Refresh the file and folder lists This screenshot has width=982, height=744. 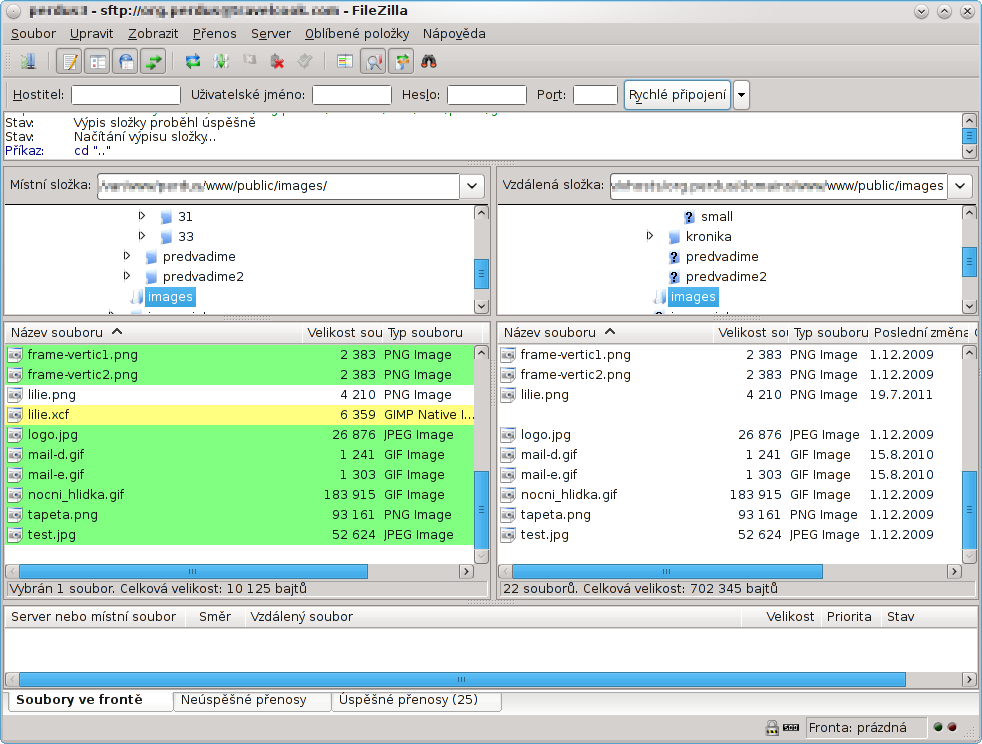(x=193, y=61)
